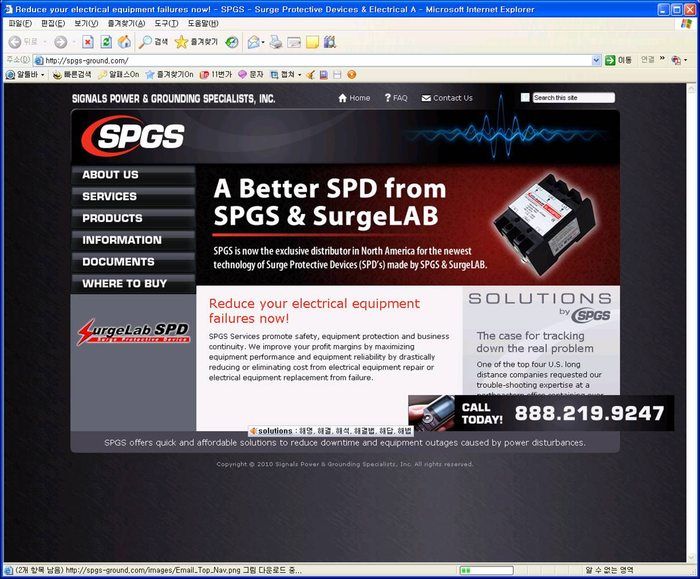Click the 캡처 capture toolbar button

click(283, 75)
